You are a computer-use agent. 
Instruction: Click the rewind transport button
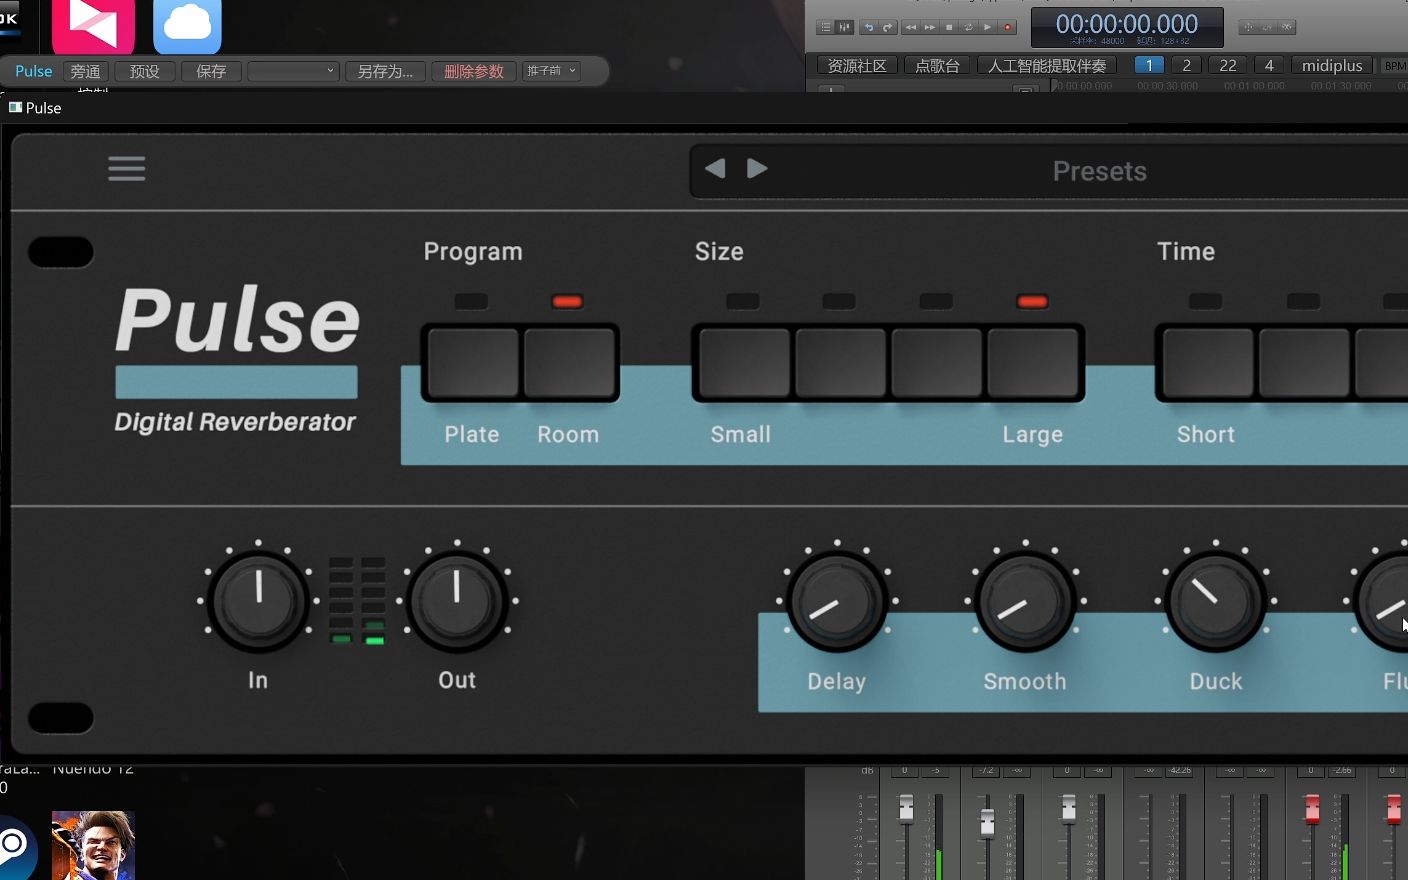click(x=911, y=27)
